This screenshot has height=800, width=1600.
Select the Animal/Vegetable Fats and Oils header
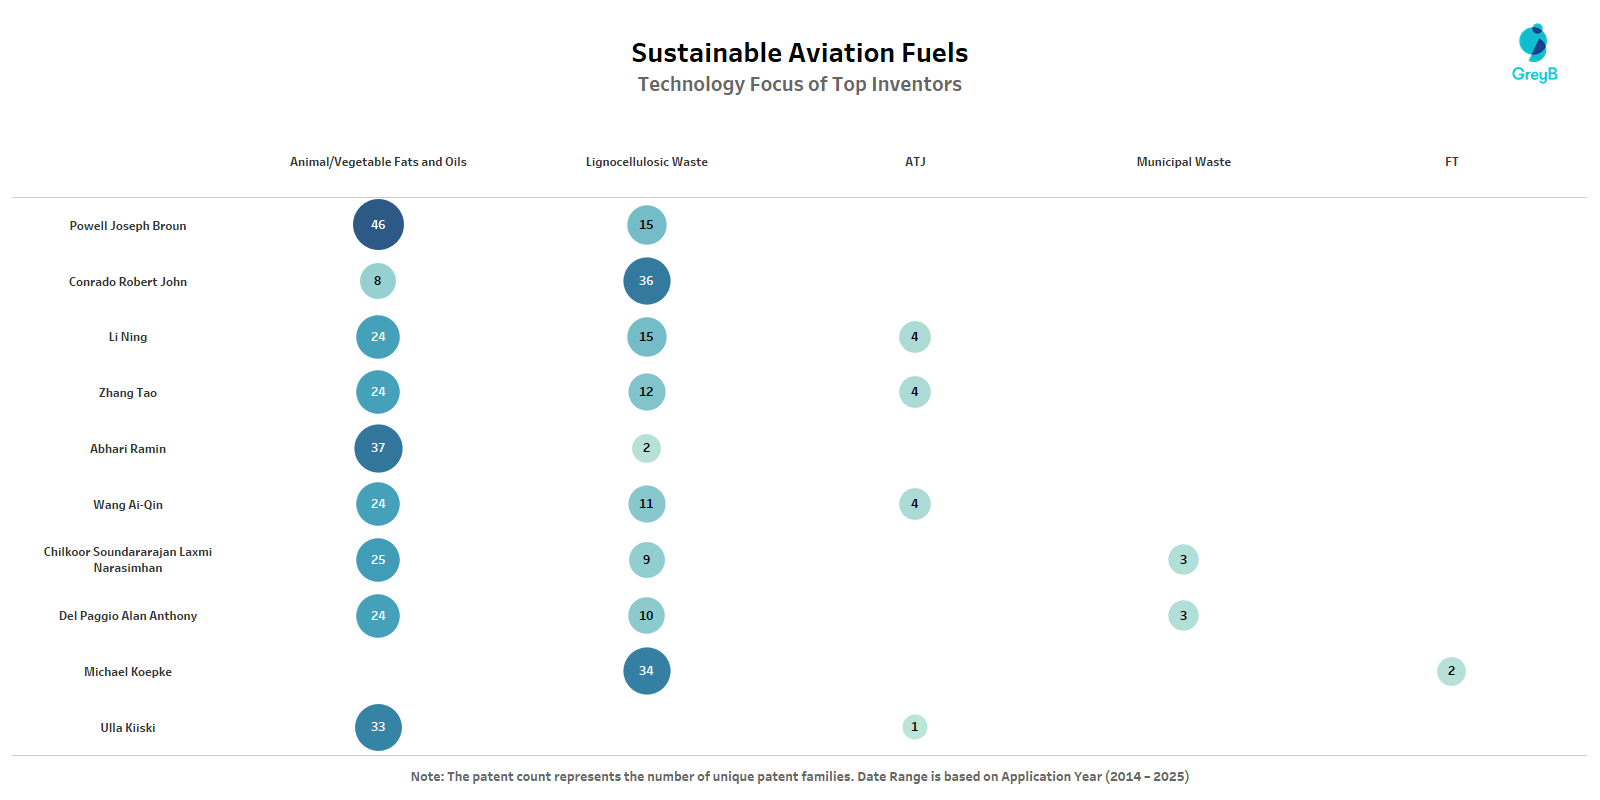tap(378, 162)
